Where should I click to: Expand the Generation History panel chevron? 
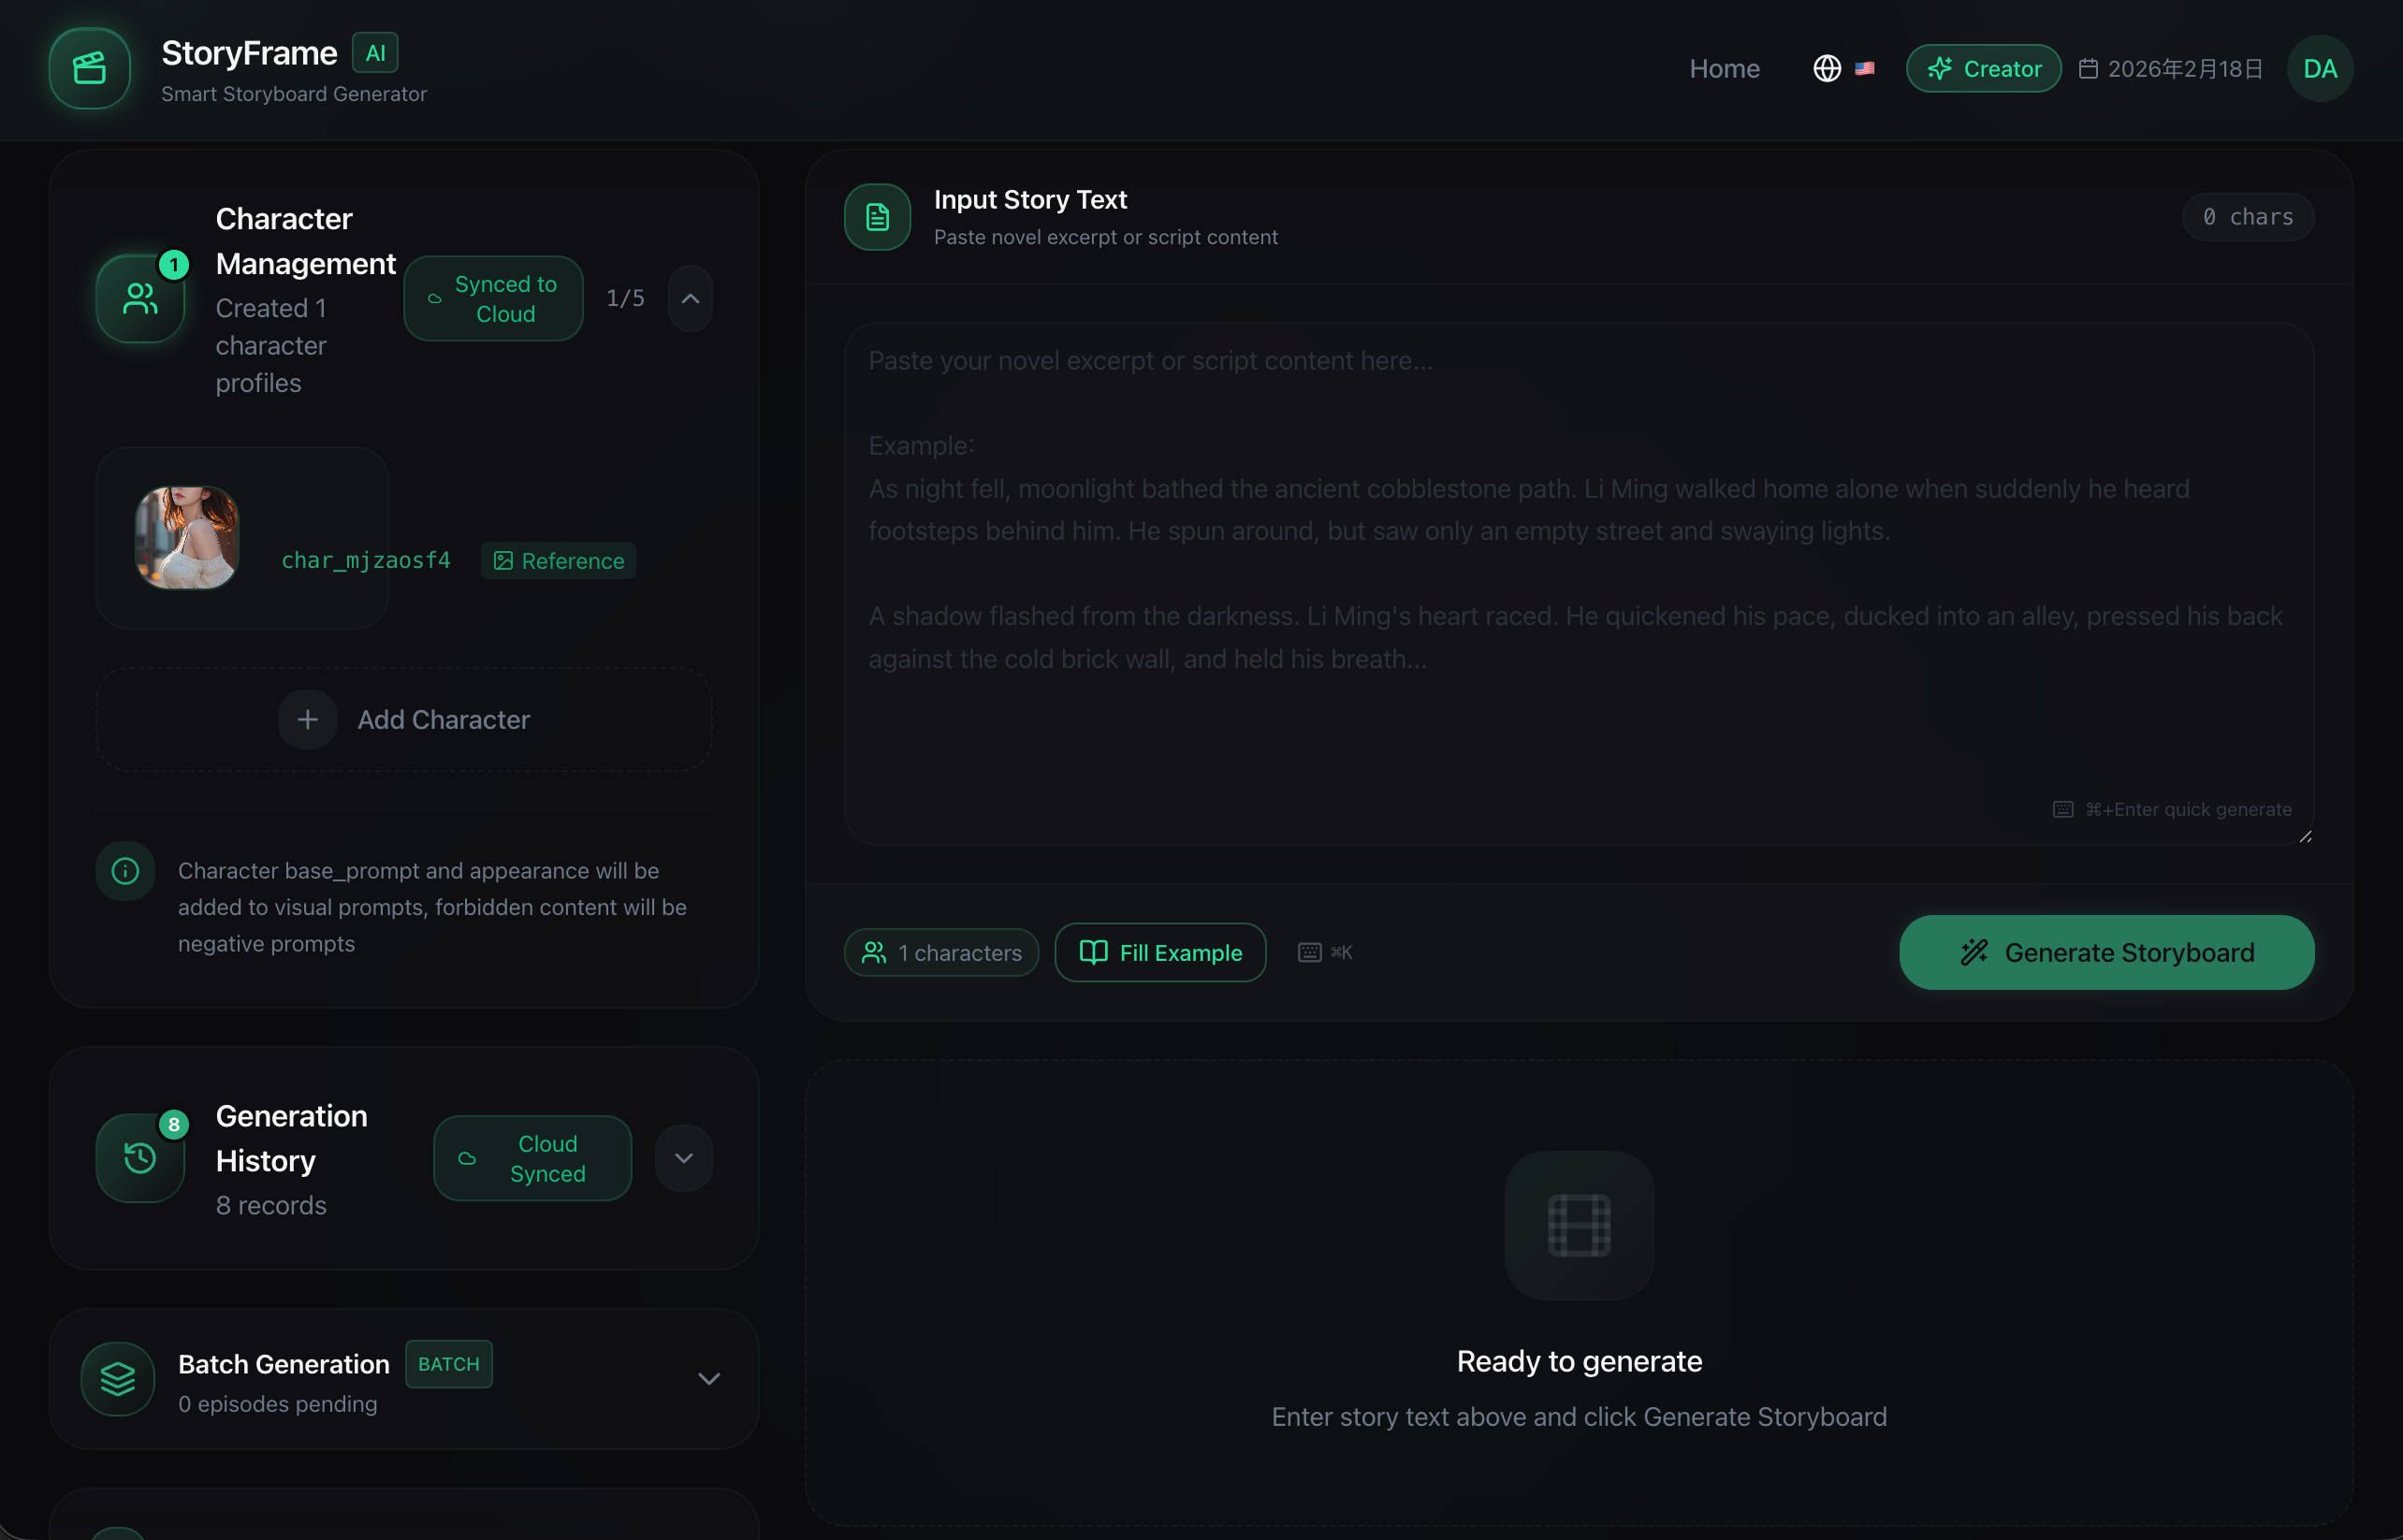click(683, 1157)
